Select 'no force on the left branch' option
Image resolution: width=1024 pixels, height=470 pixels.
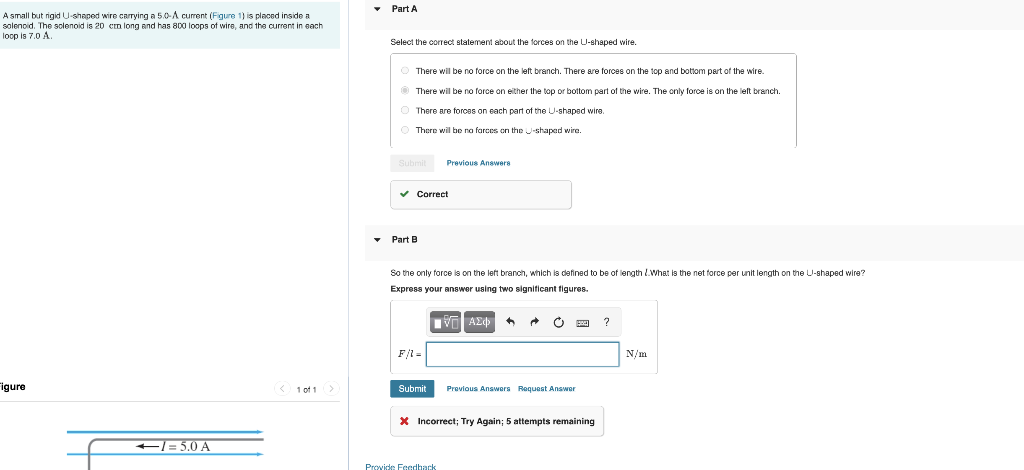click(x=405, y=71)
